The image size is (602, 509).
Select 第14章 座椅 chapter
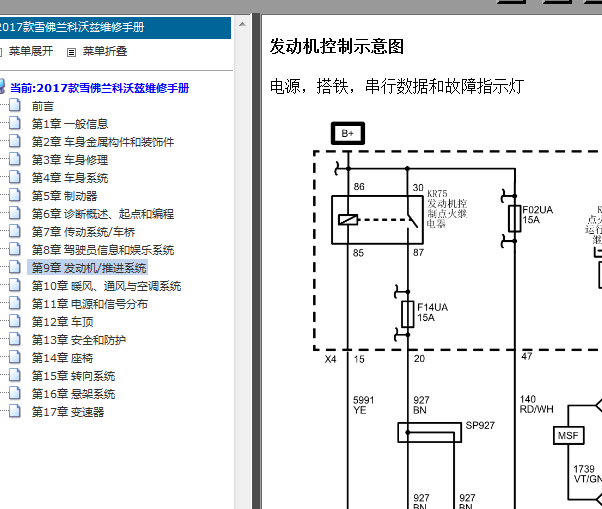click(x=63, y=358)
